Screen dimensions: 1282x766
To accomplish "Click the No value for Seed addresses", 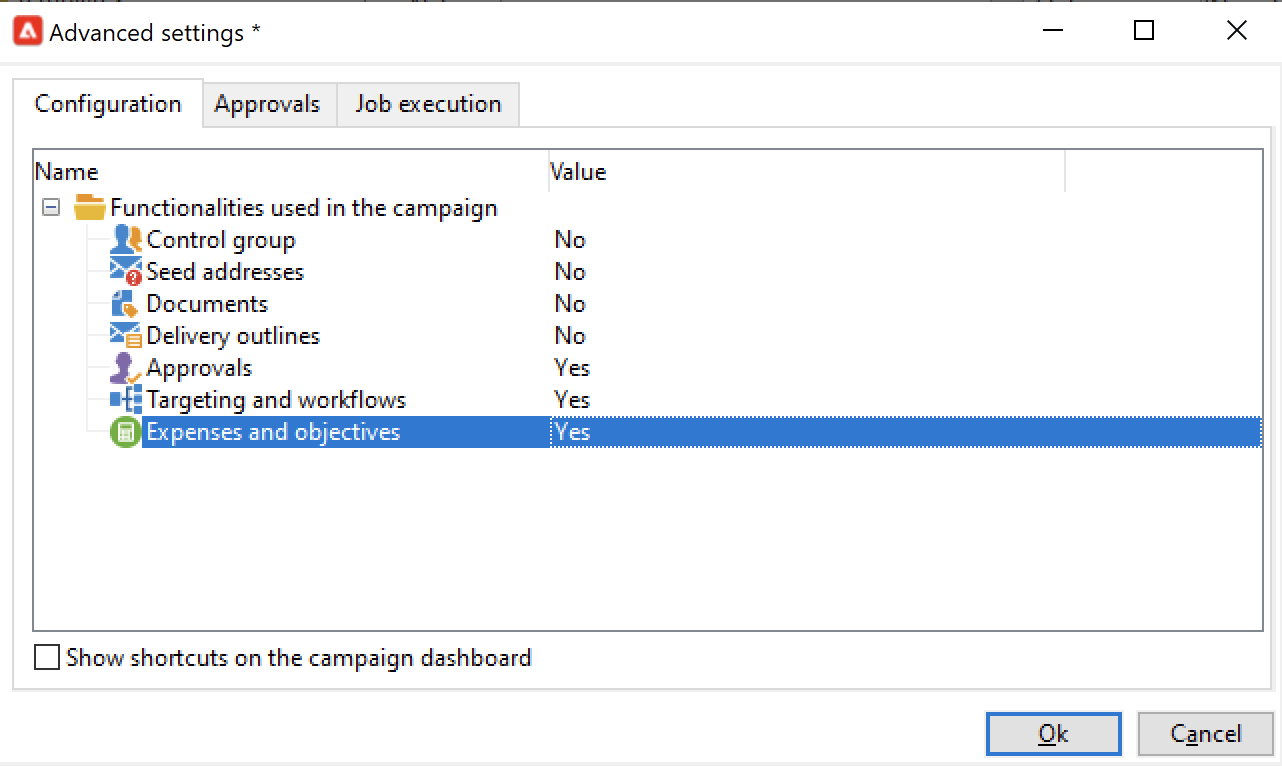I will point(570,272).
